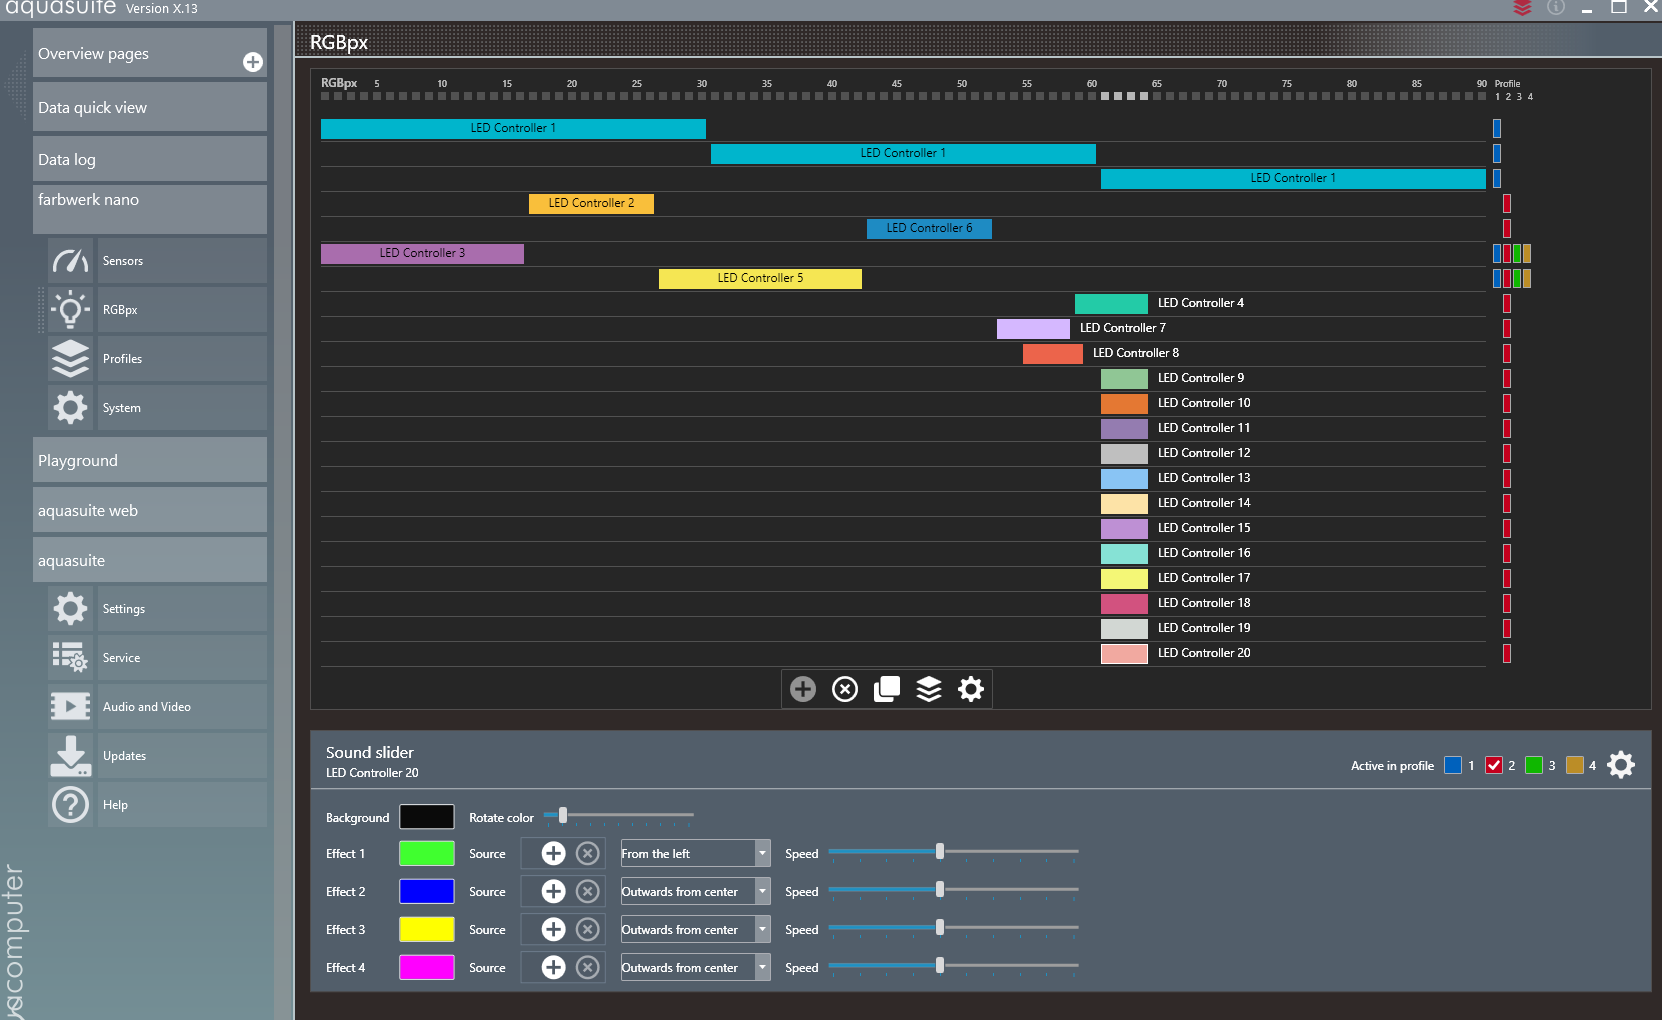
Task: Open the Data quick view section
Action: tap(149, 107)
